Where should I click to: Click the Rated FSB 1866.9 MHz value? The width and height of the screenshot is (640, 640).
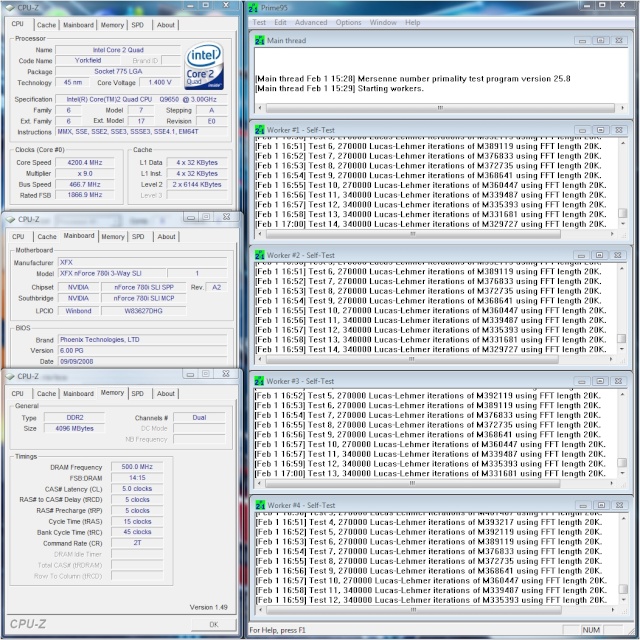85,195
